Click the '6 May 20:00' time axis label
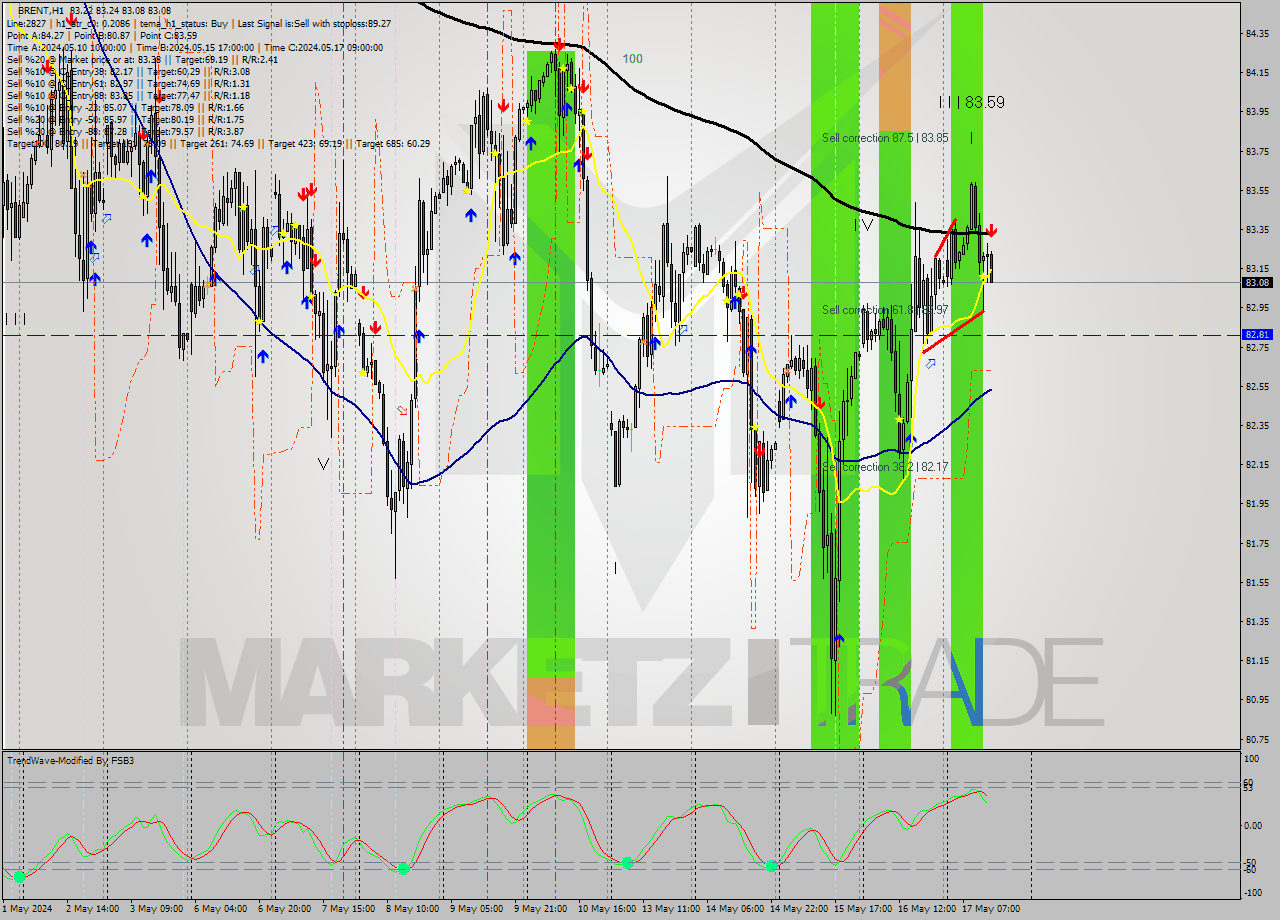The width and height of the screenshot is (1280, 920). [x=284, y=909]
